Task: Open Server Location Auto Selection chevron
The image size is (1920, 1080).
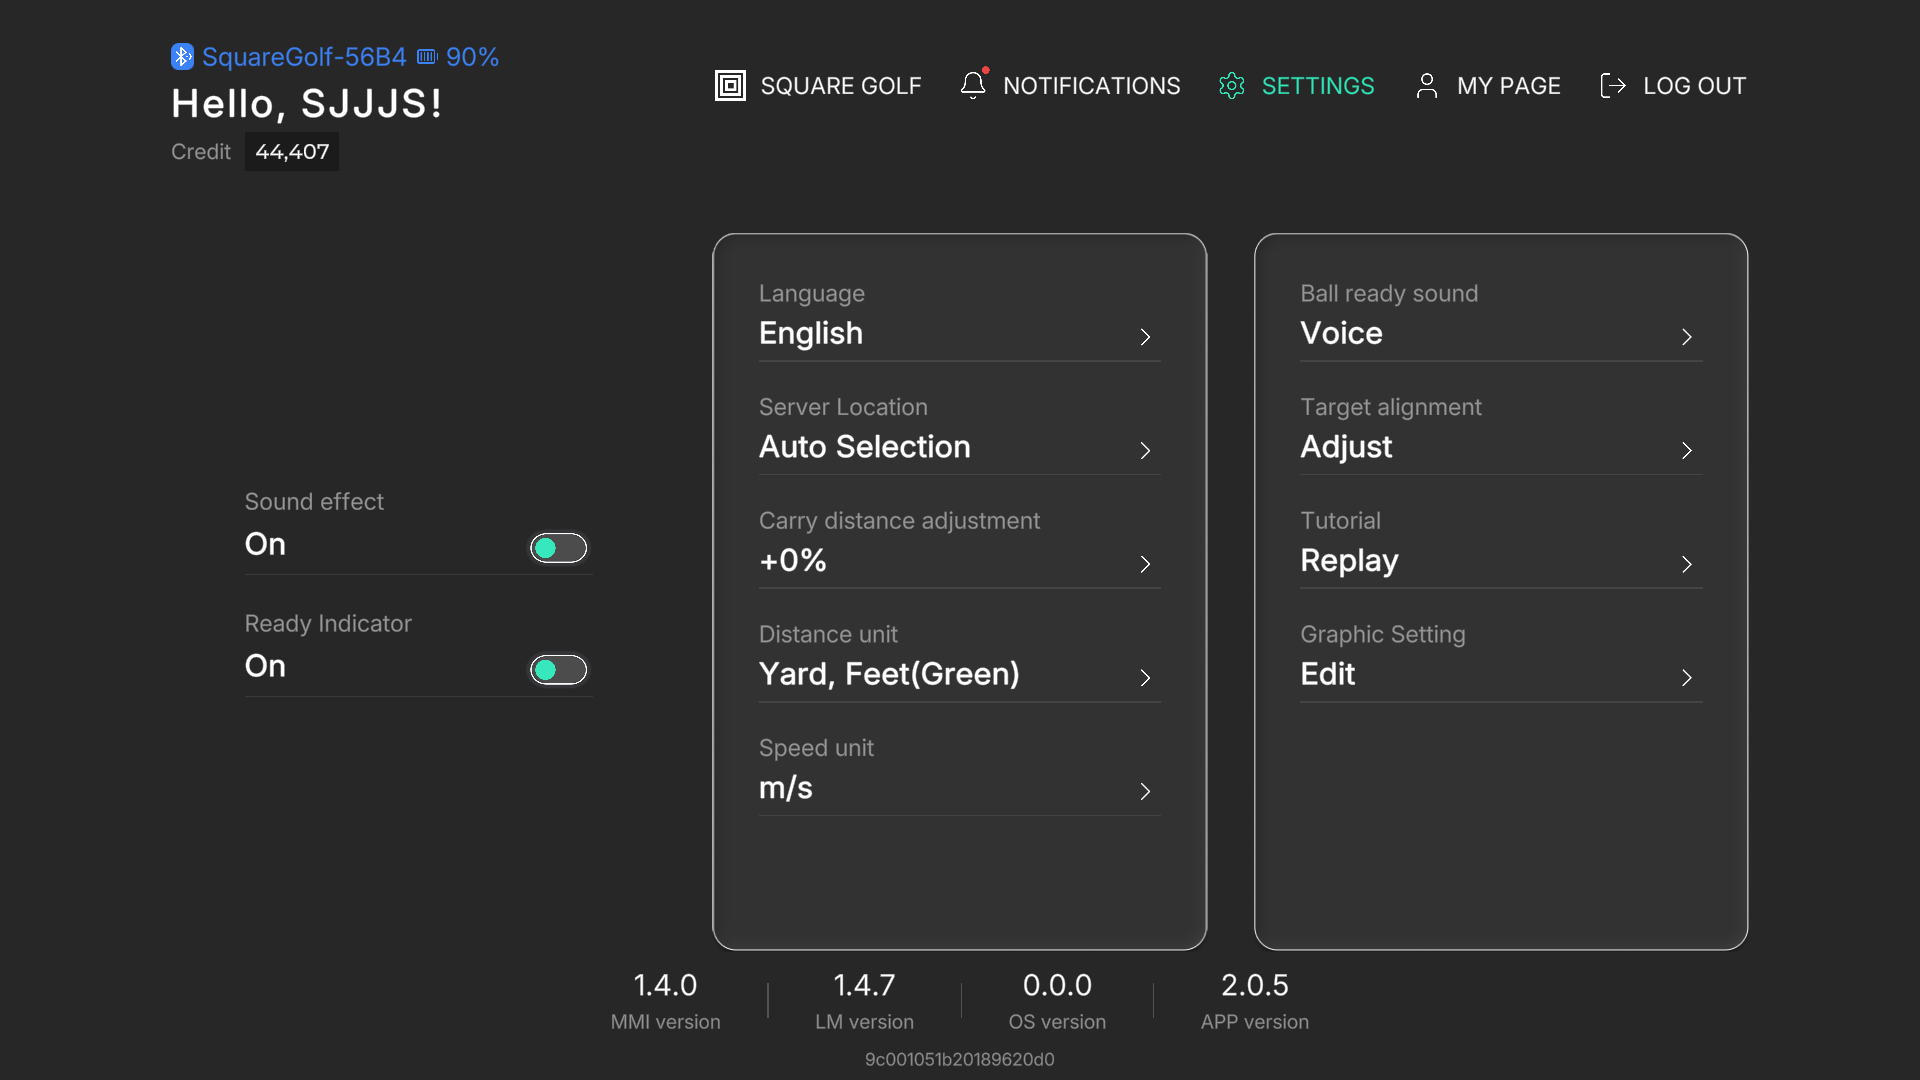Action: click(1145, 451)
